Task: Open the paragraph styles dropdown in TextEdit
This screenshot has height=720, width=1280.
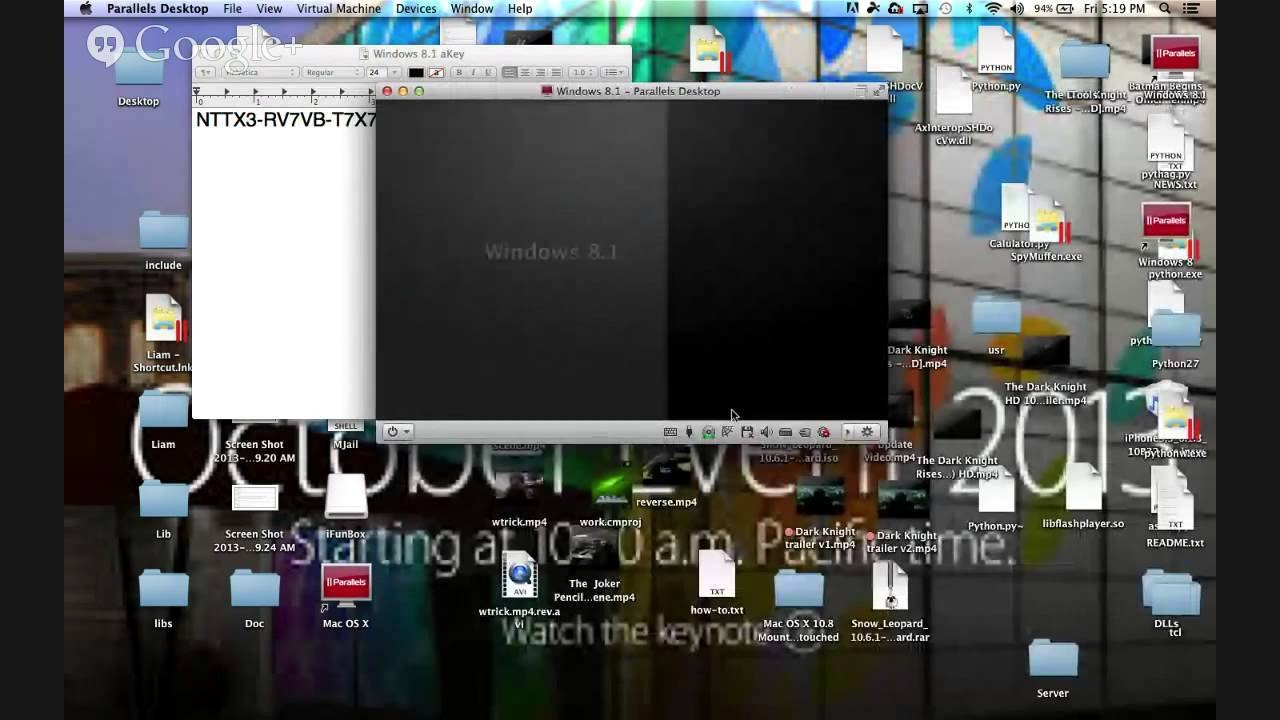Action: [x=205, y=72]
